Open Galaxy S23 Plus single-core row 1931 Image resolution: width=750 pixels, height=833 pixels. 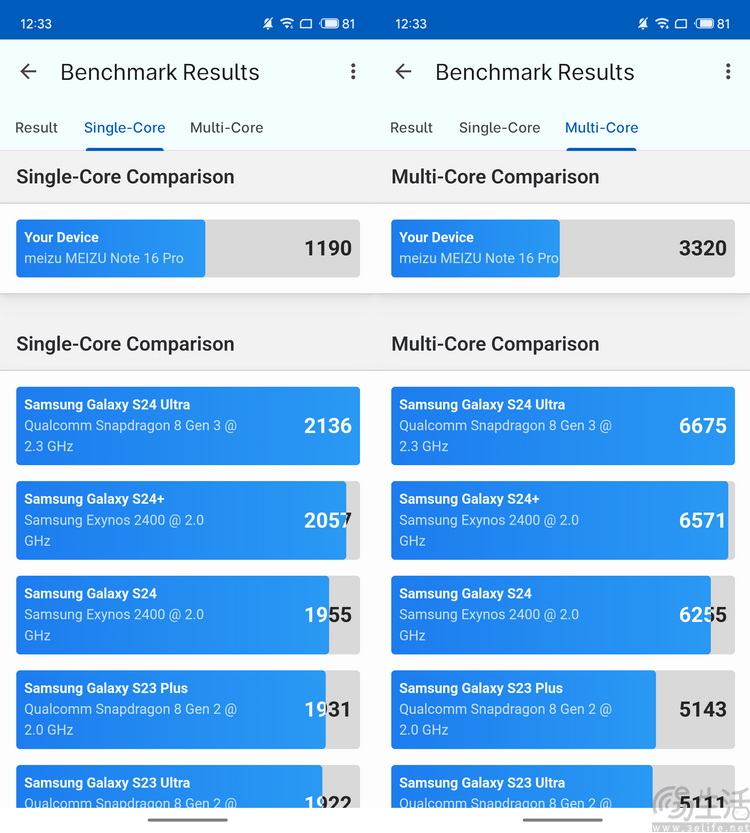coord(188,709)
